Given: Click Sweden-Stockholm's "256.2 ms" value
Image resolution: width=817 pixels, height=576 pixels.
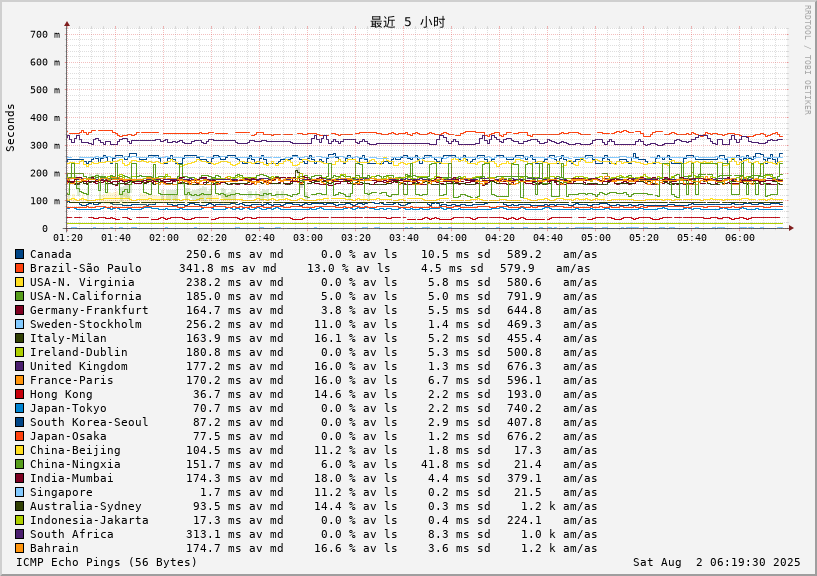Looking at the screenshot, I should tap(214, 324).
